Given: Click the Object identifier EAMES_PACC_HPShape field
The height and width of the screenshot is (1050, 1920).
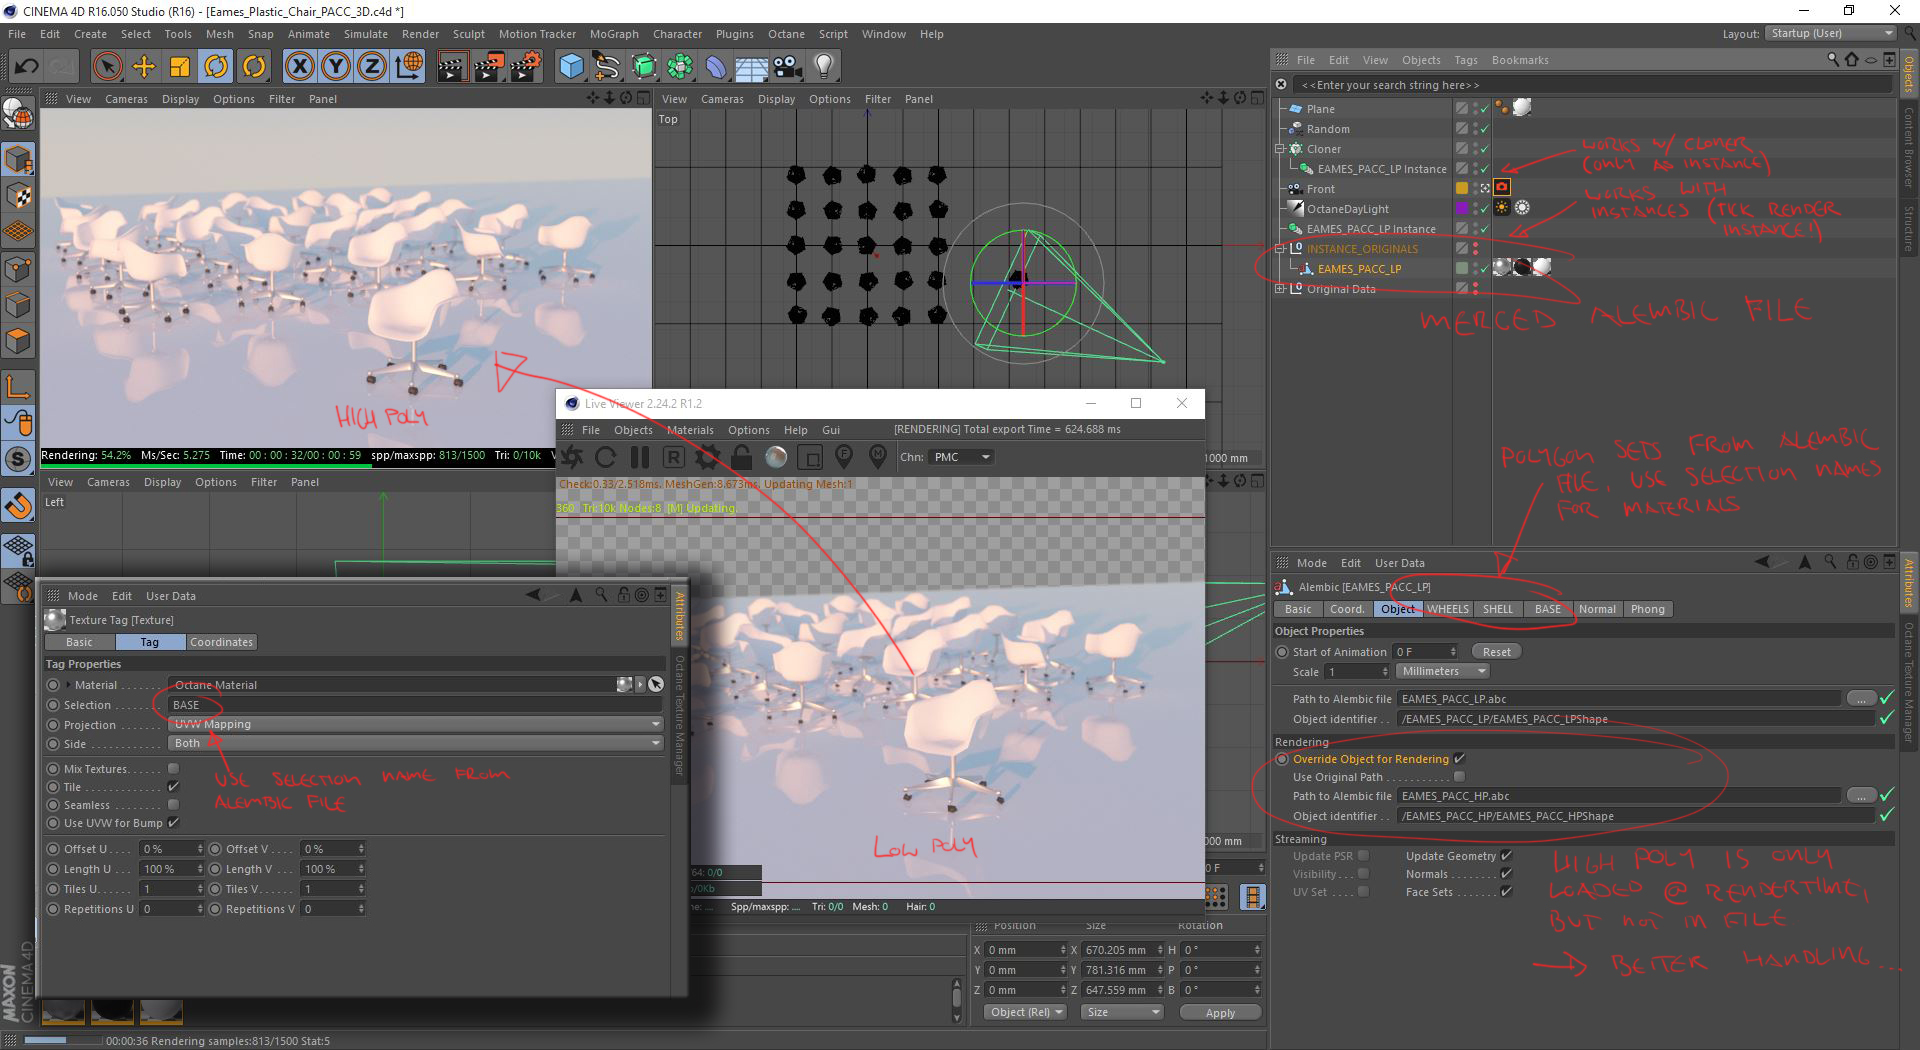Looking at the screenshot, I should [1636, 816].
